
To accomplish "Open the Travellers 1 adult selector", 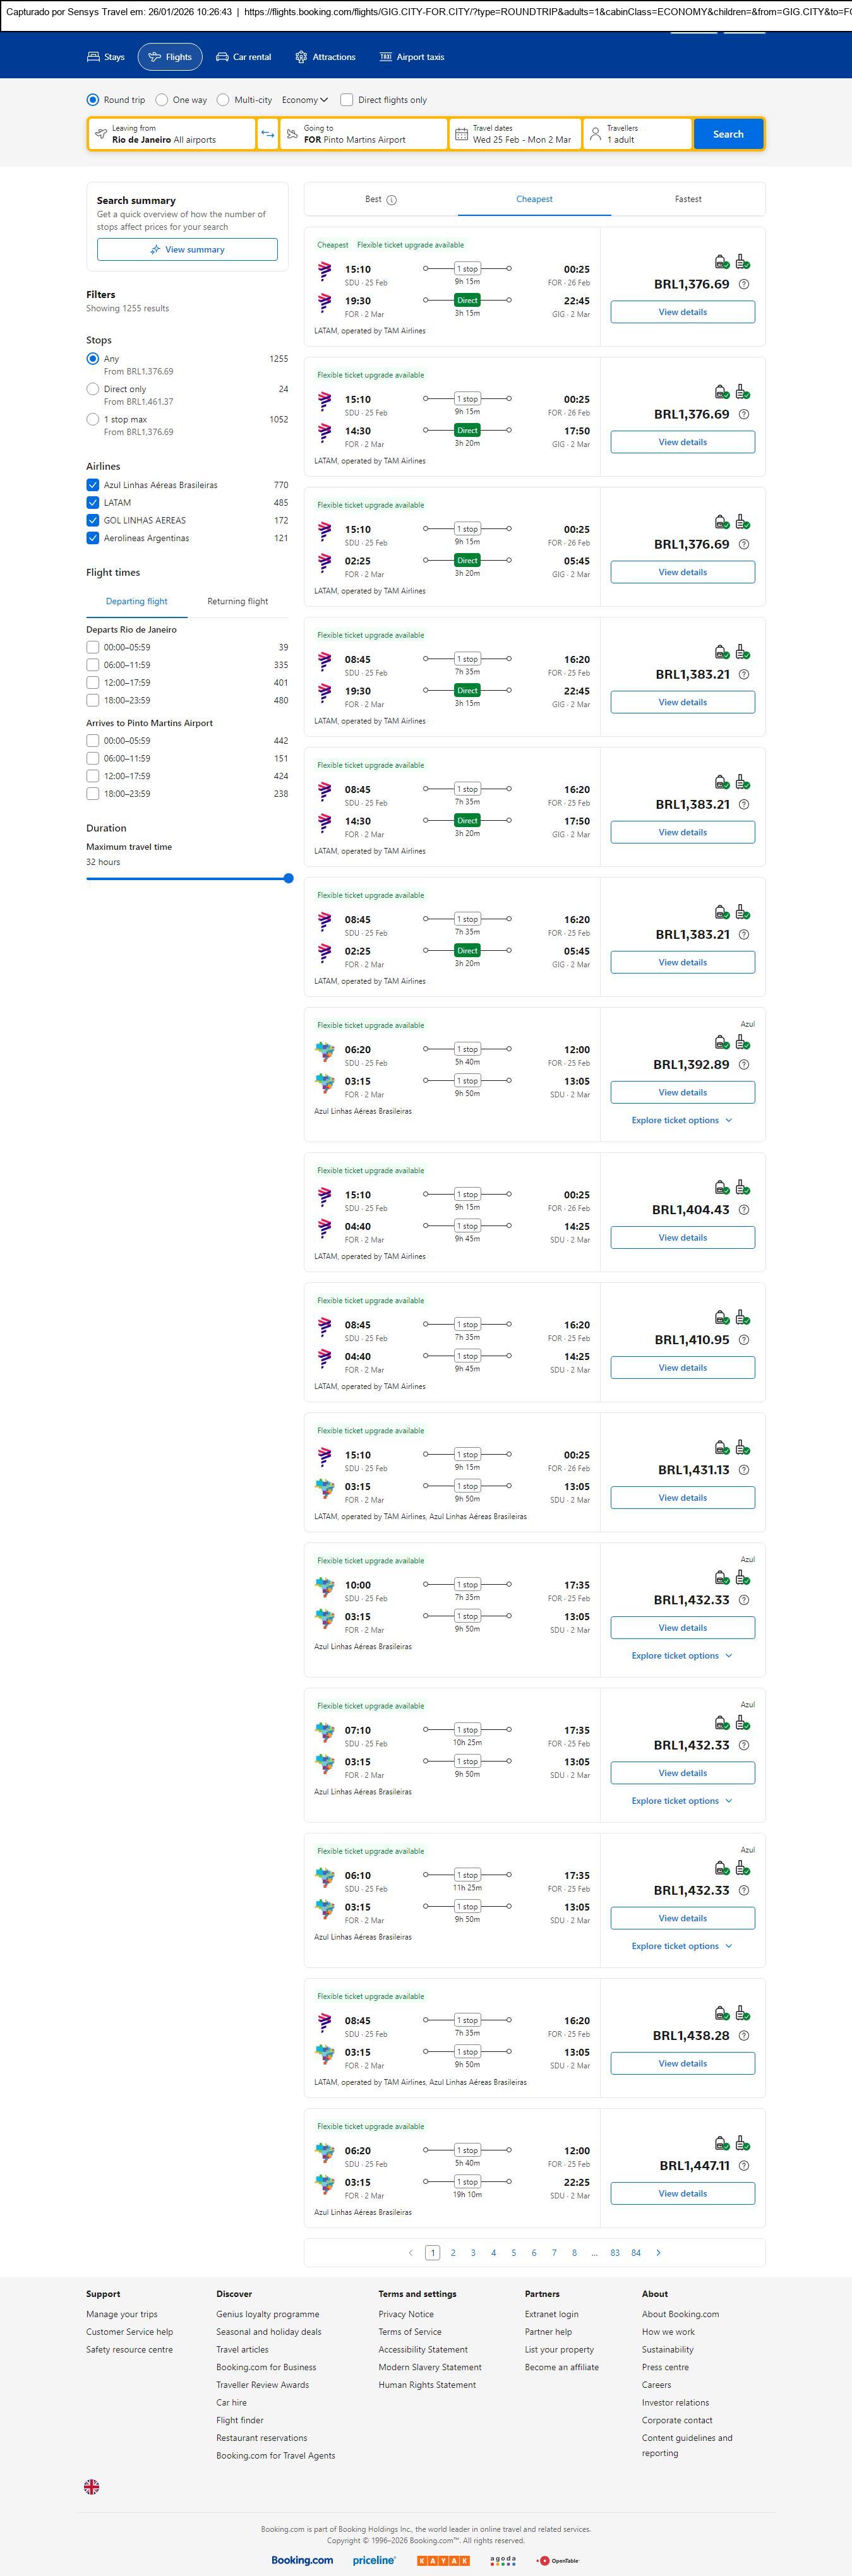I will (x=637, y=134).
